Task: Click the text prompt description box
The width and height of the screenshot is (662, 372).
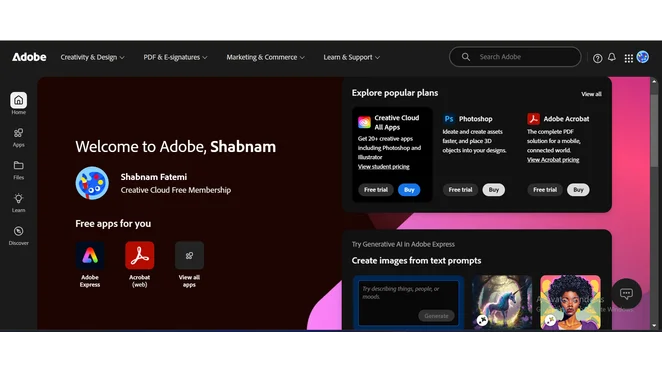Action: click(408, 302)
